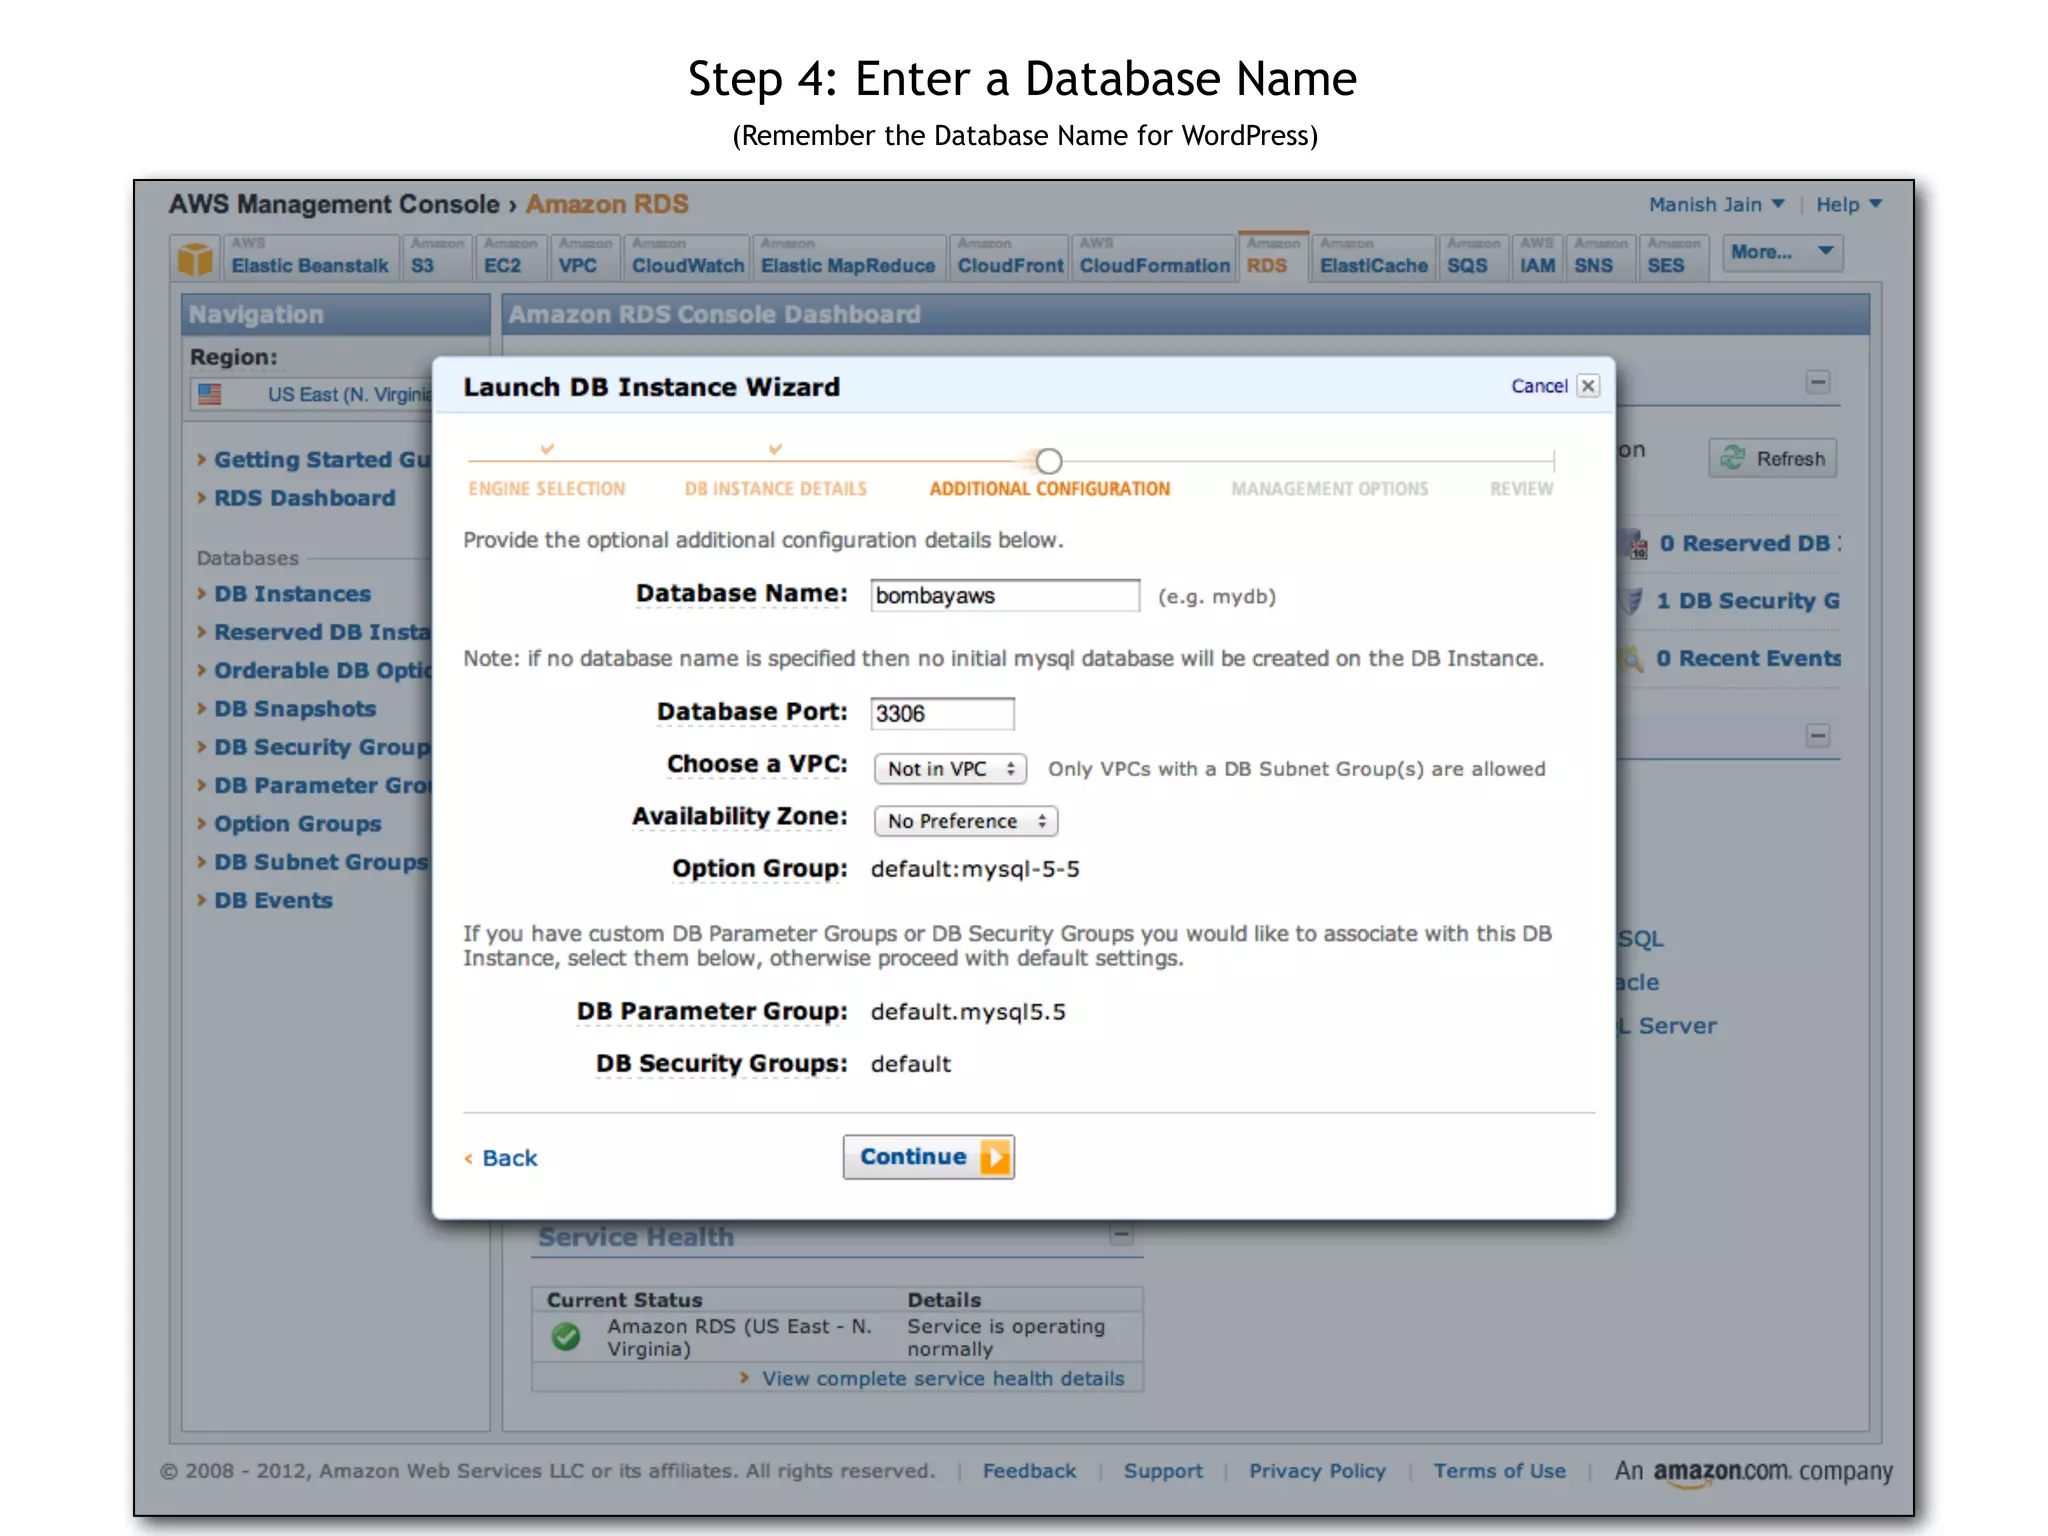2048x1536 pixels.
Task: Click the Continue button
Action: (928, 1157)
